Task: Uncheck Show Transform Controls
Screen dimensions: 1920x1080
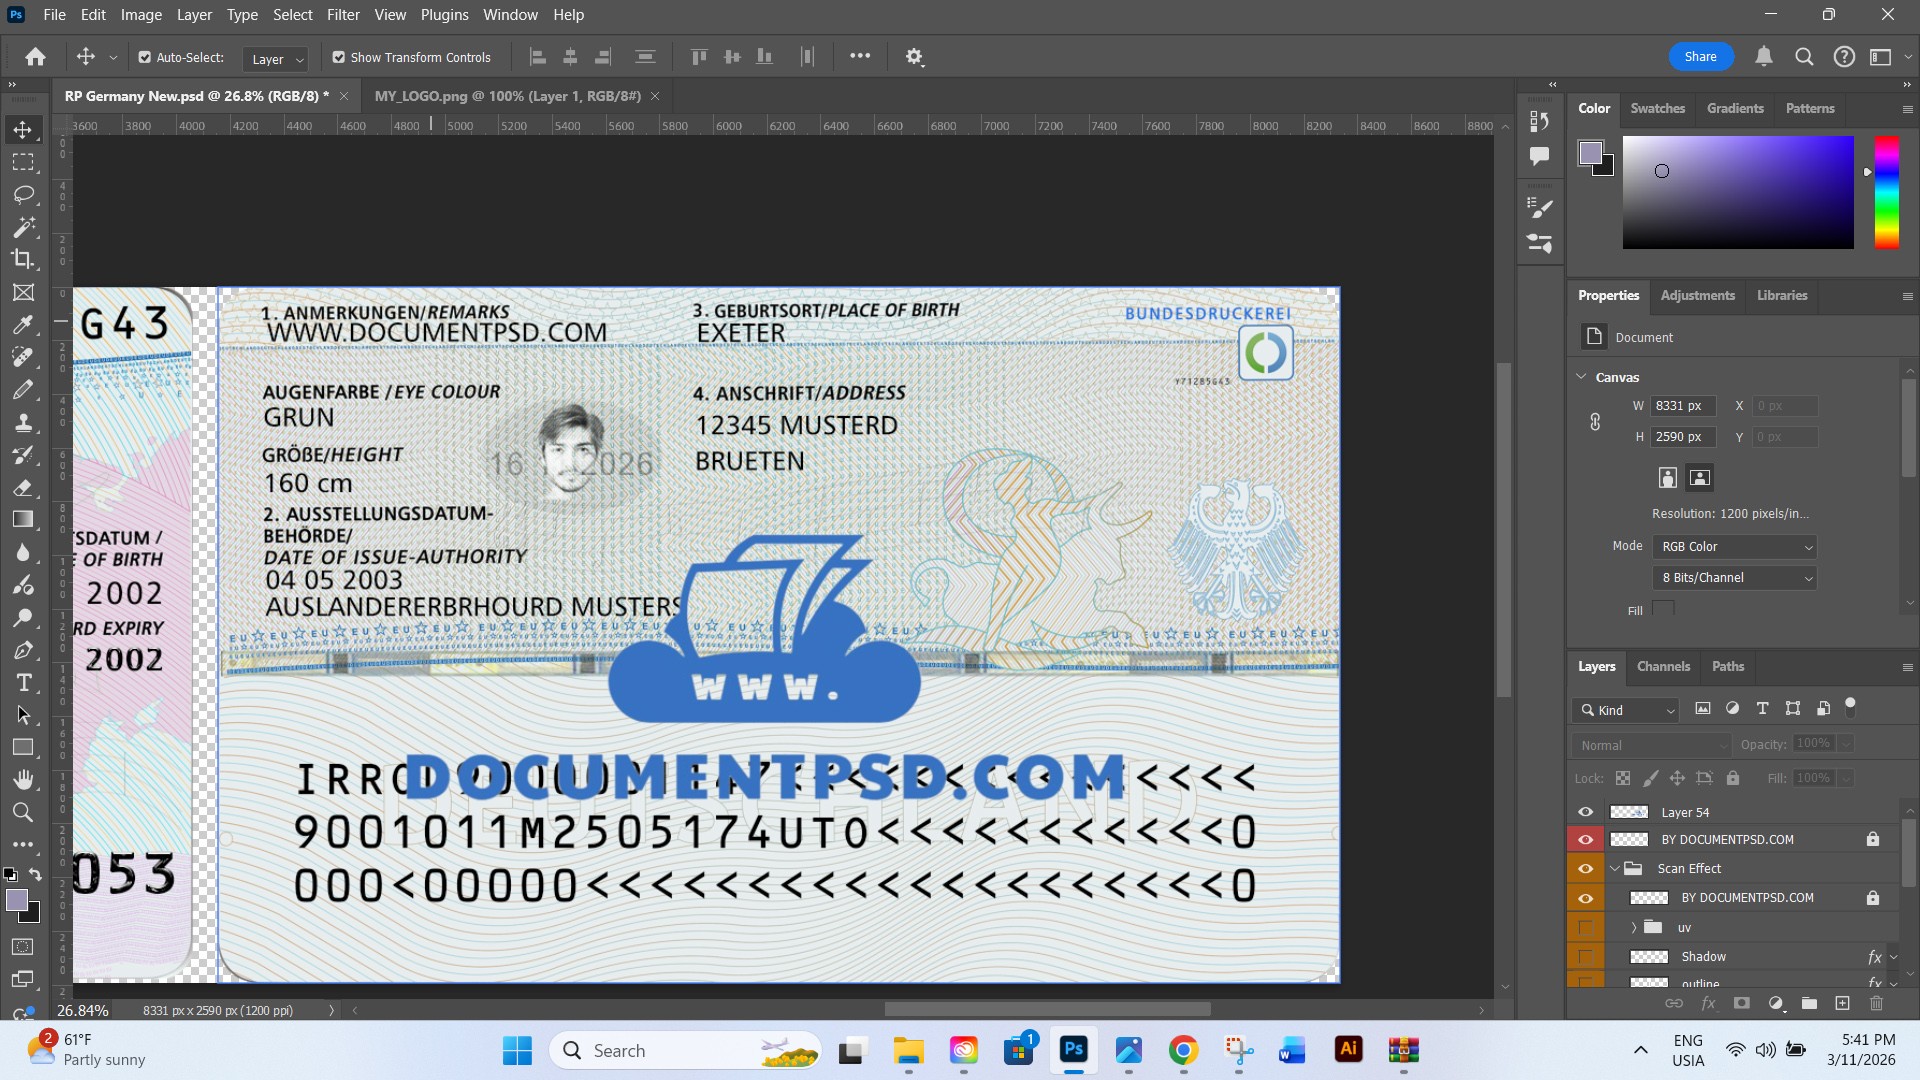Action: pos(339,57)
